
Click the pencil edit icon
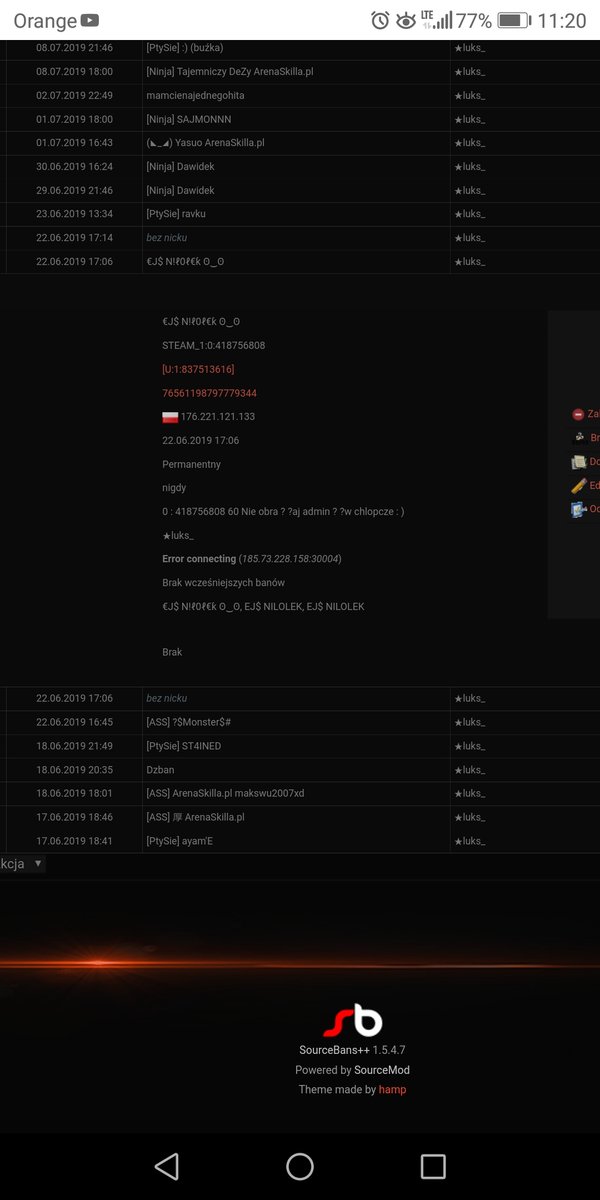pyautogui.click(x=578, y=486)
